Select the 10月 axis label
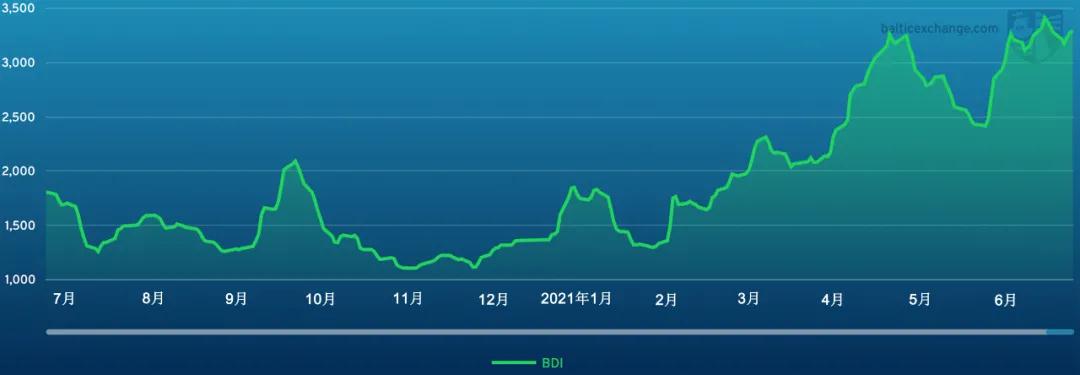Viewport: 1080px width, 375px height. coord(320,299)
